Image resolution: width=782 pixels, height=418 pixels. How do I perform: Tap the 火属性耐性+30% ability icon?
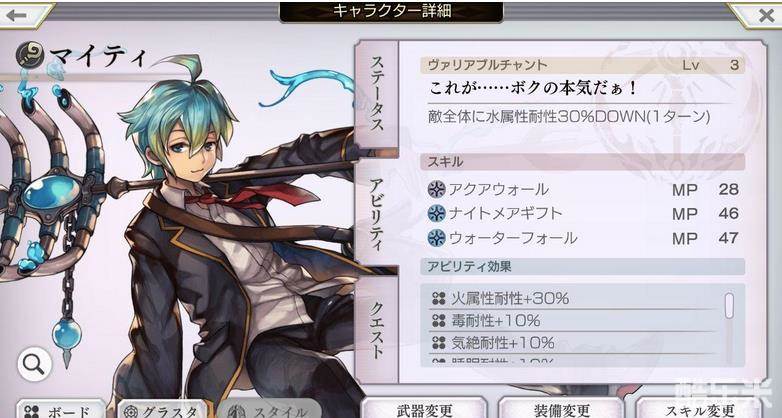click(438, 298)
